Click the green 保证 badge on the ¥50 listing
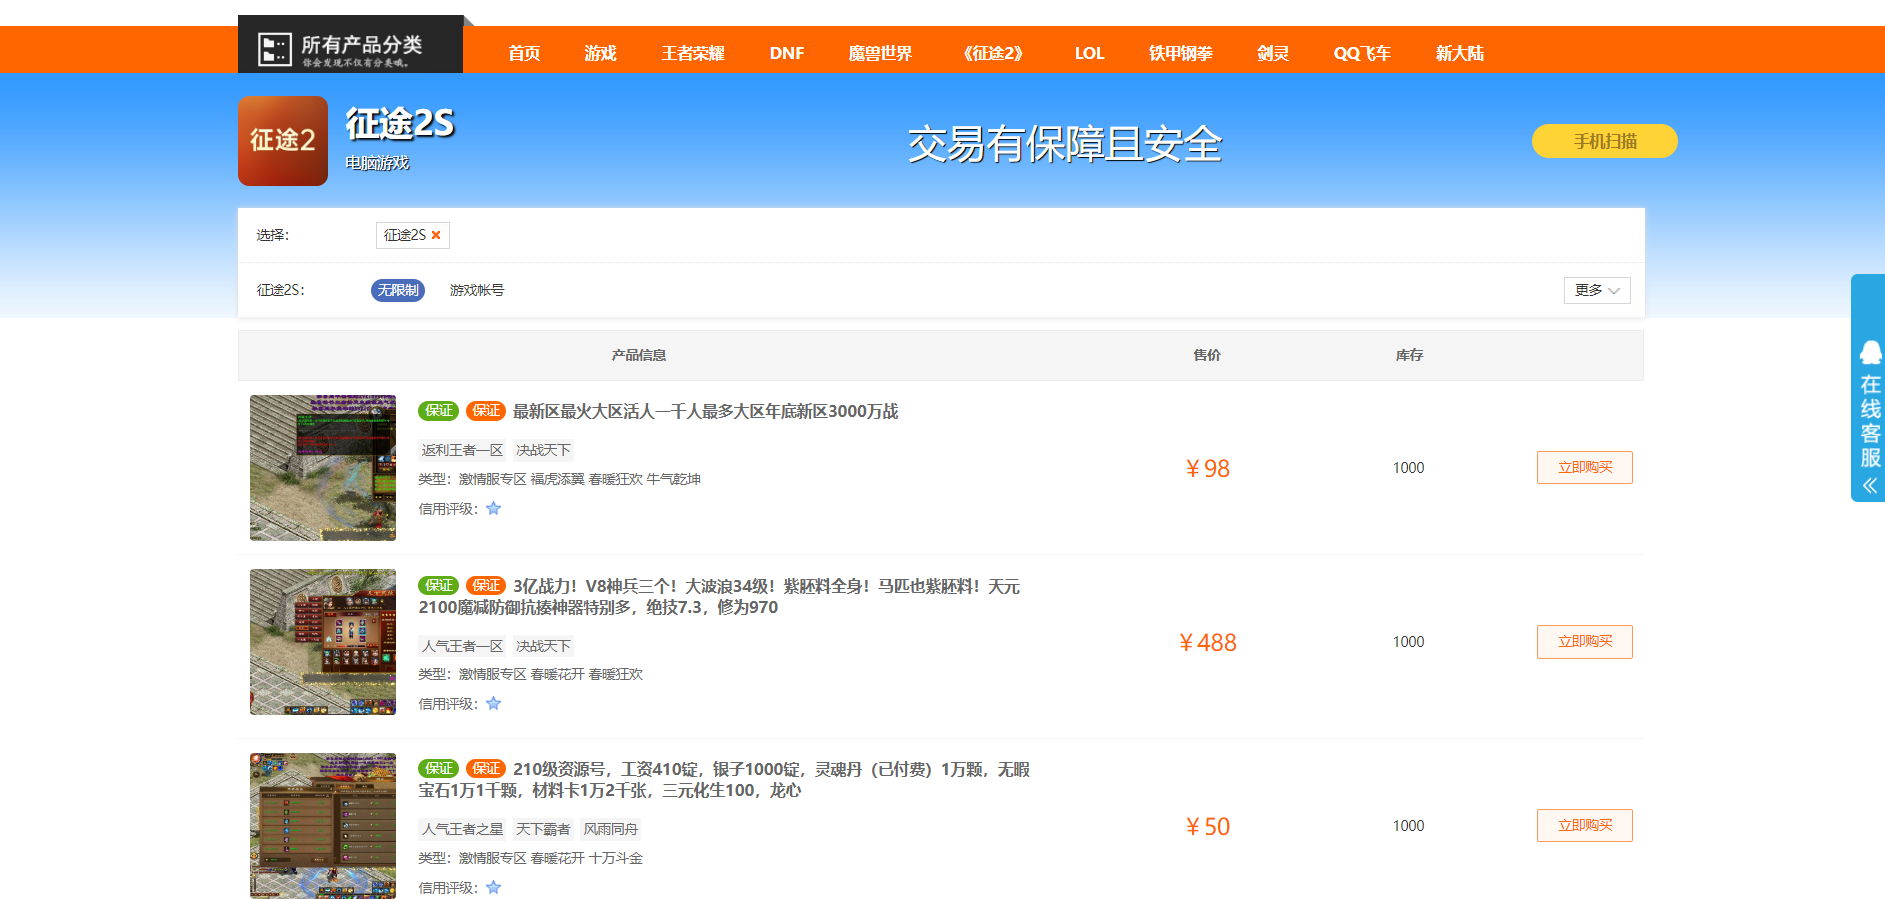Viewport: 1885px width, 899px height. point(439,769)
